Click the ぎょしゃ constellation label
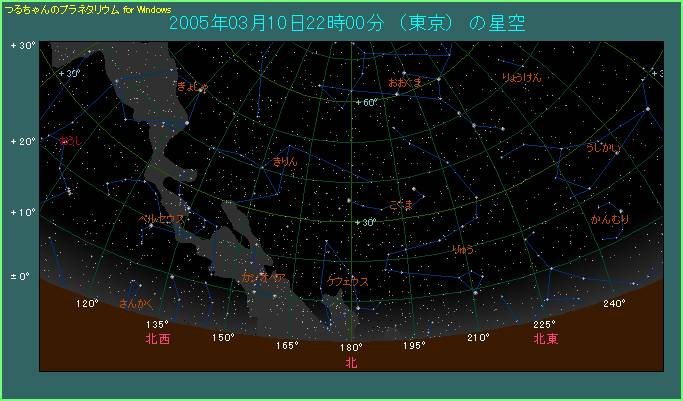The image size is (683, 401). (x=192, y=87)
